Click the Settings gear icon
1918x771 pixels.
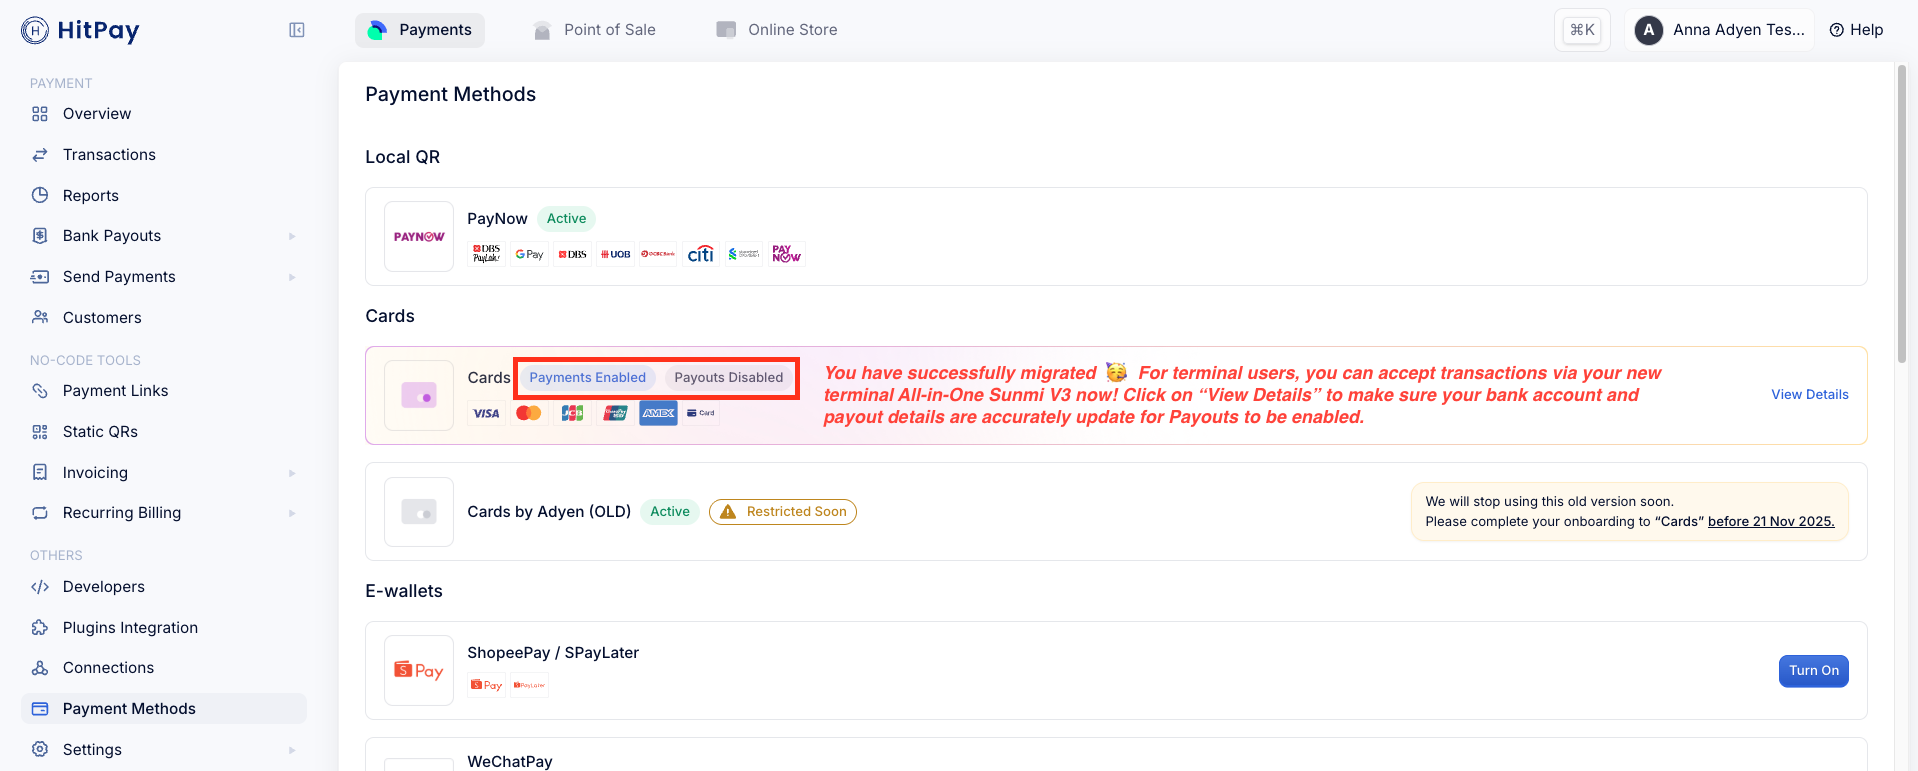pos(40,749)
